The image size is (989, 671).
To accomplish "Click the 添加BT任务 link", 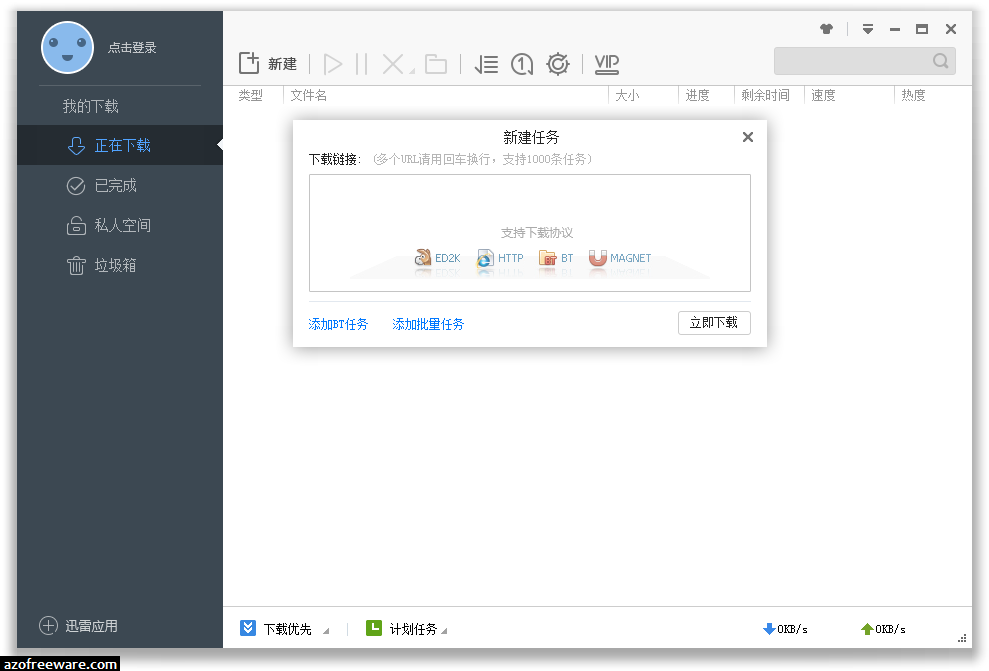I will point(338,323).
